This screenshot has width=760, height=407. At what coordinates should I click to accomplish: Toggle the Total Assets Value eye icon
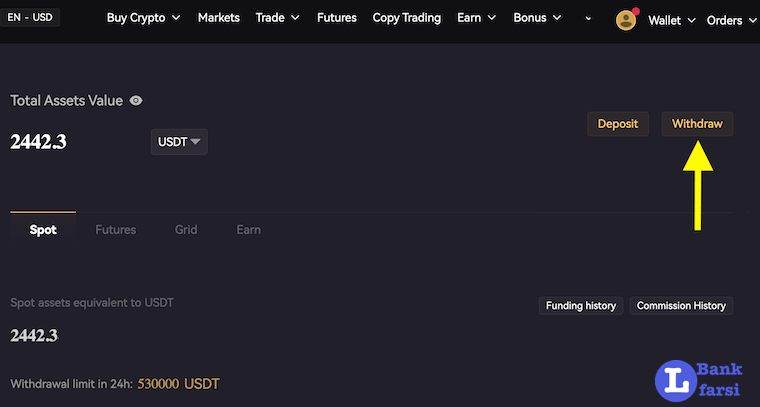pos(136,101)
